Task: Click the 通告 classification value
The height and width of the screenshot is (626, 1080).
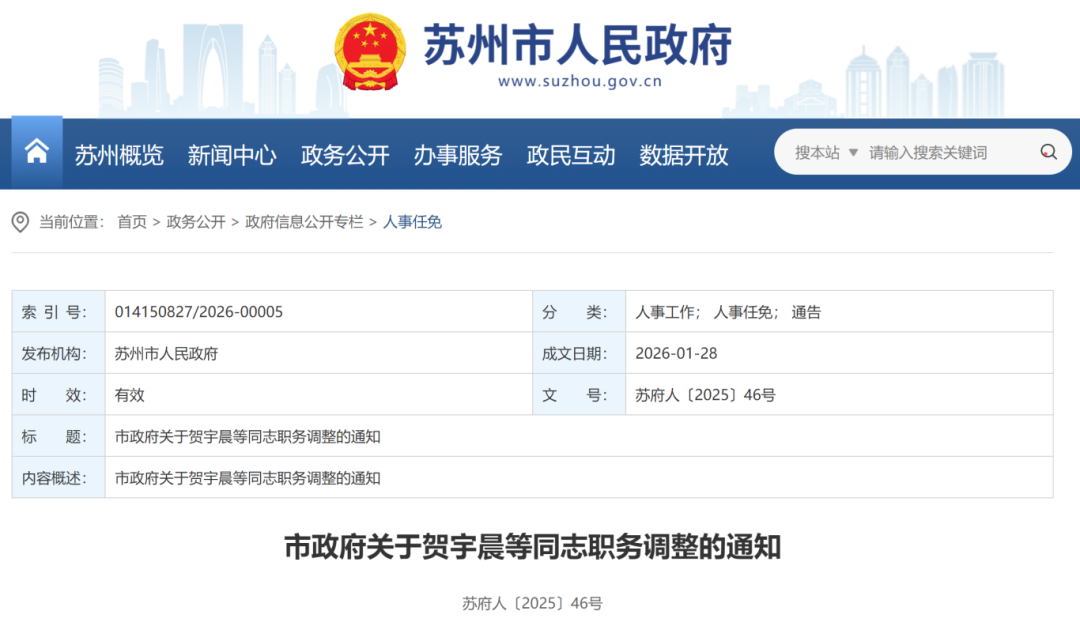Action: pyautogui.click(x=806, y=312)
